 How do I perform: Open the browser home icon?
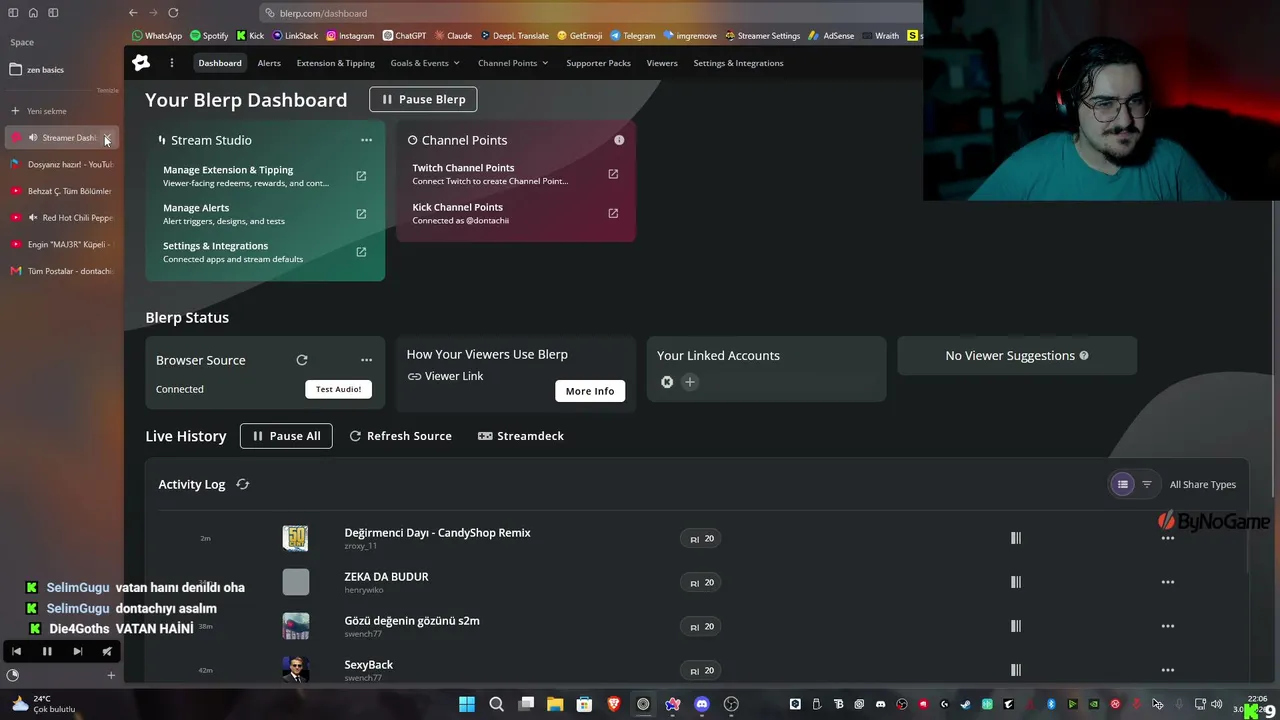[33, 13]
